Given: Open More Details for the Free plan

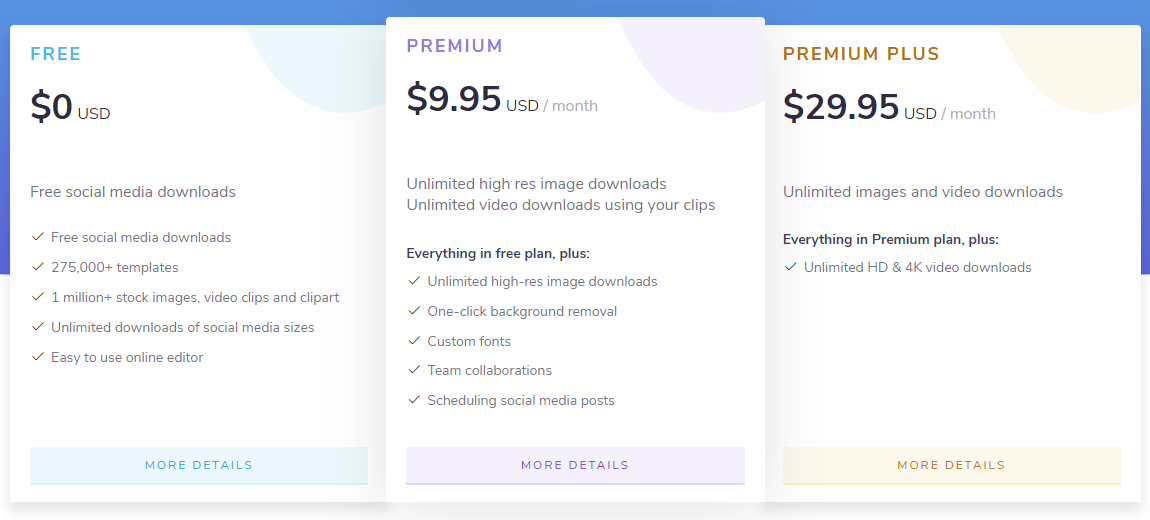Looking at the screenshot, I should click(199, 466).
